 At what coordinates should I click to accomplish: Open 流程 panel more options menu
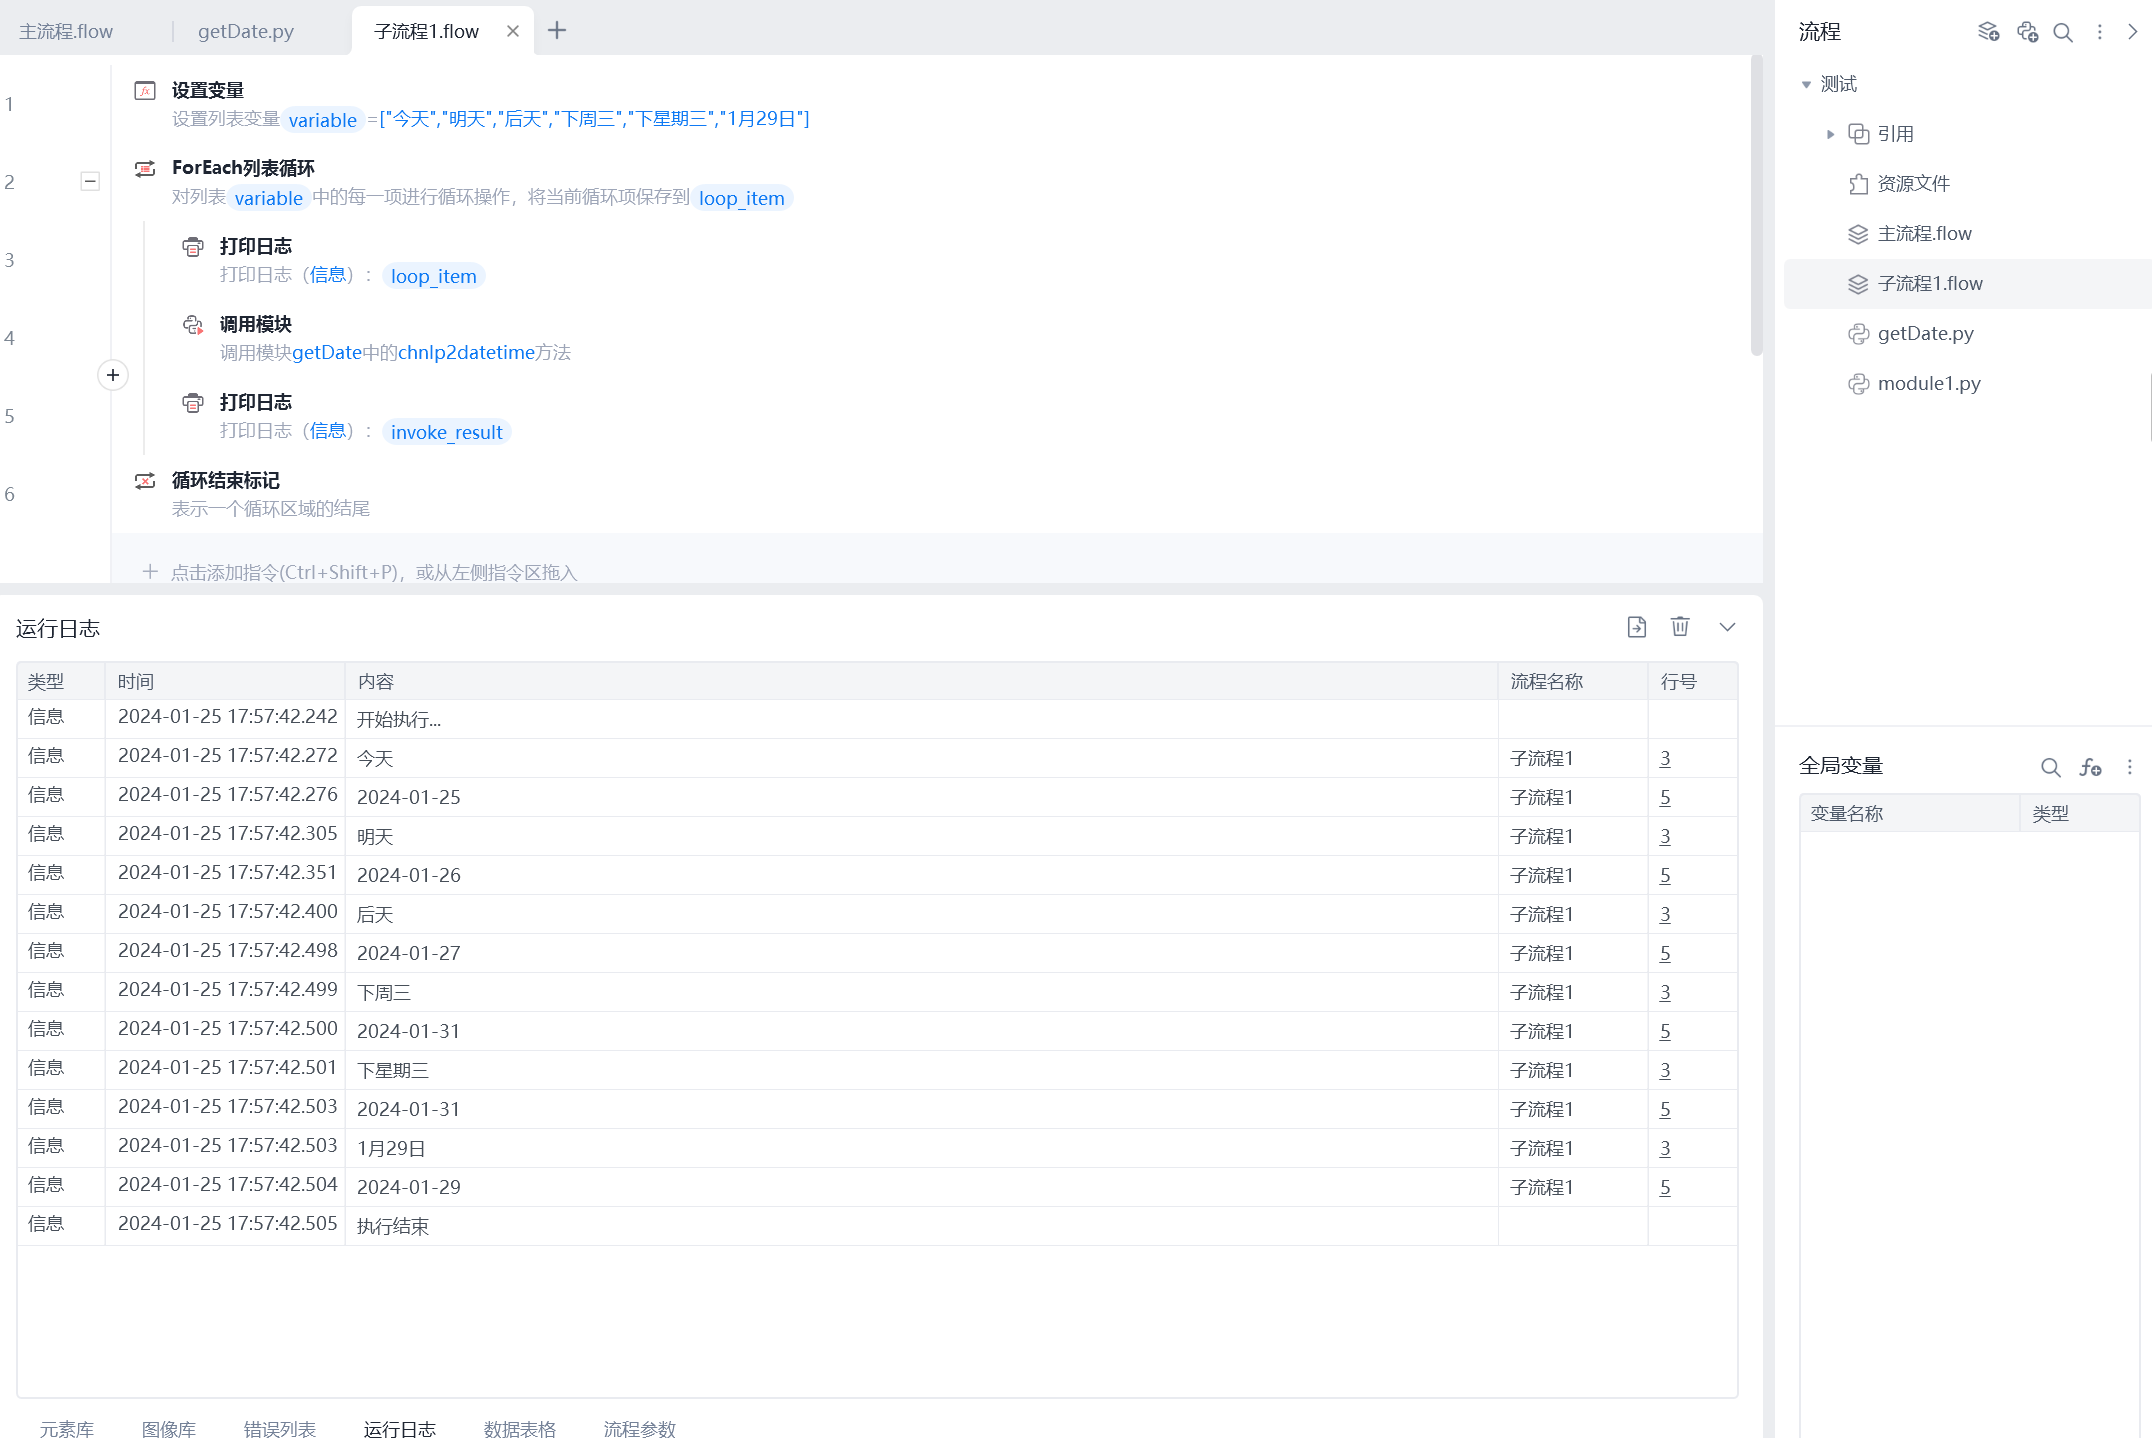[x=2100, y=32]
